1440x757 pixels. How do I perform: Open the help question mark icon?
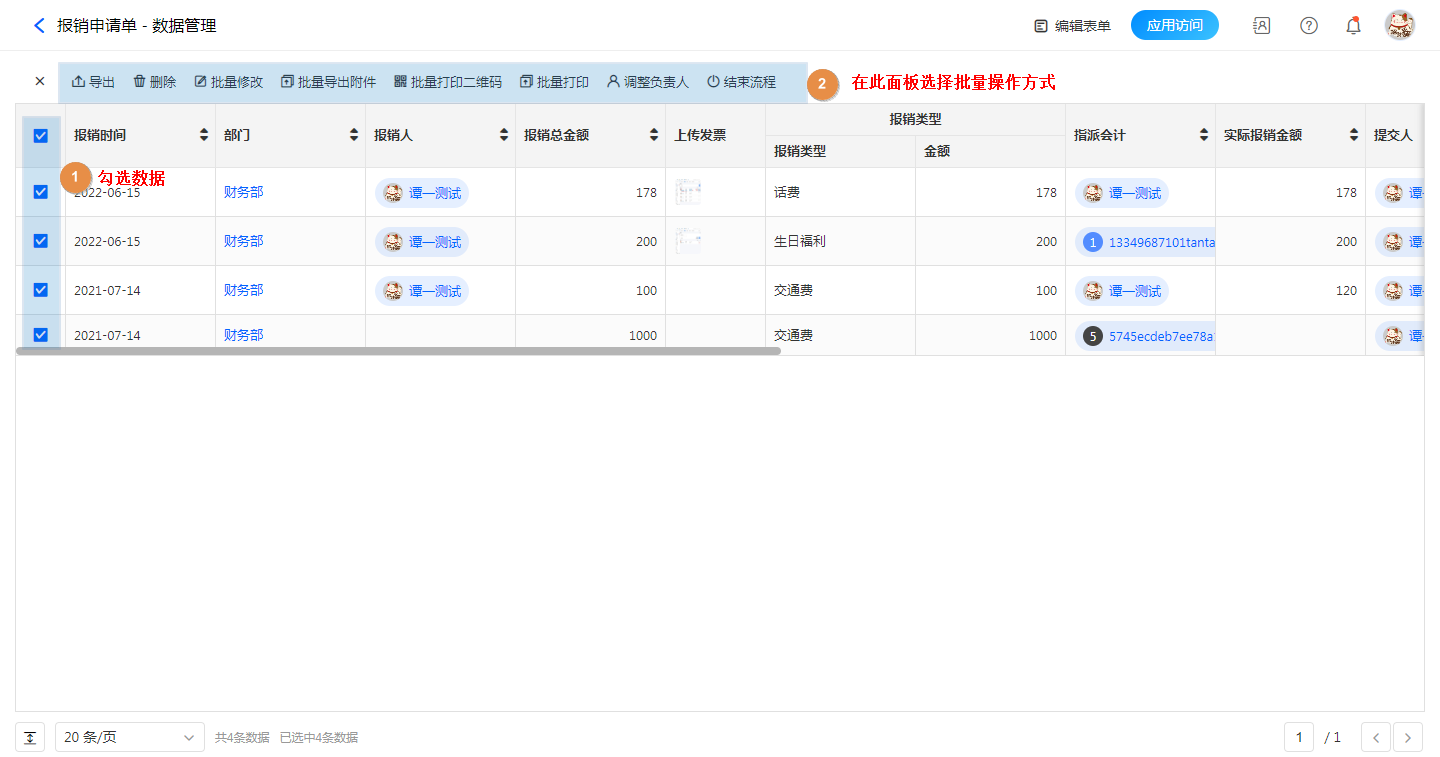coord(1308,26)
